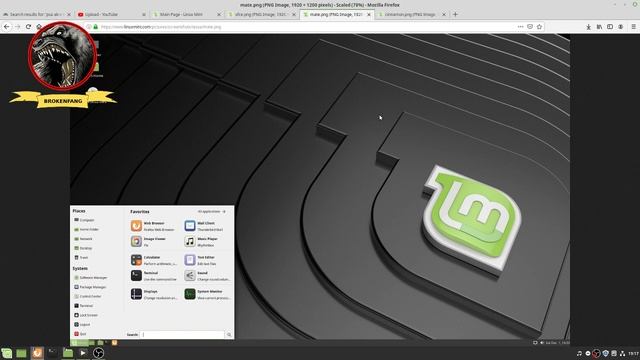Open the Firefox downloads panel
The height and width of the screenshot is (360, 640).
[x=589, y=27]
